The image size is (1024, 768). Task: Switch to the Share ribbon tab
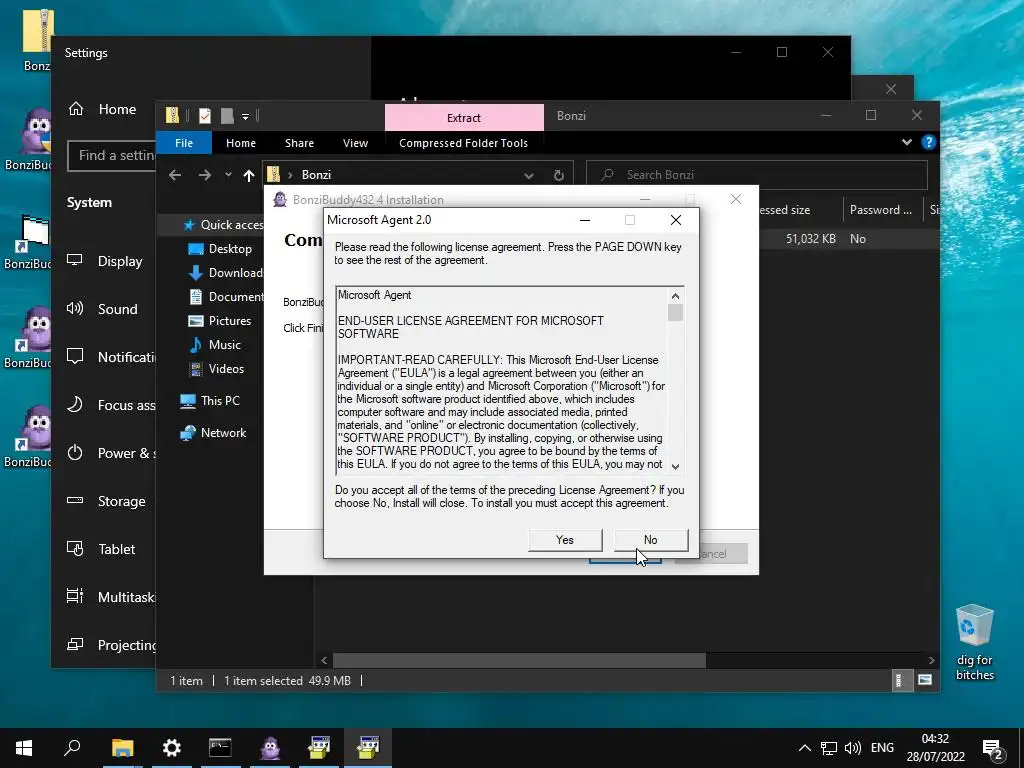pyautogui.click(x=299, y=143)
